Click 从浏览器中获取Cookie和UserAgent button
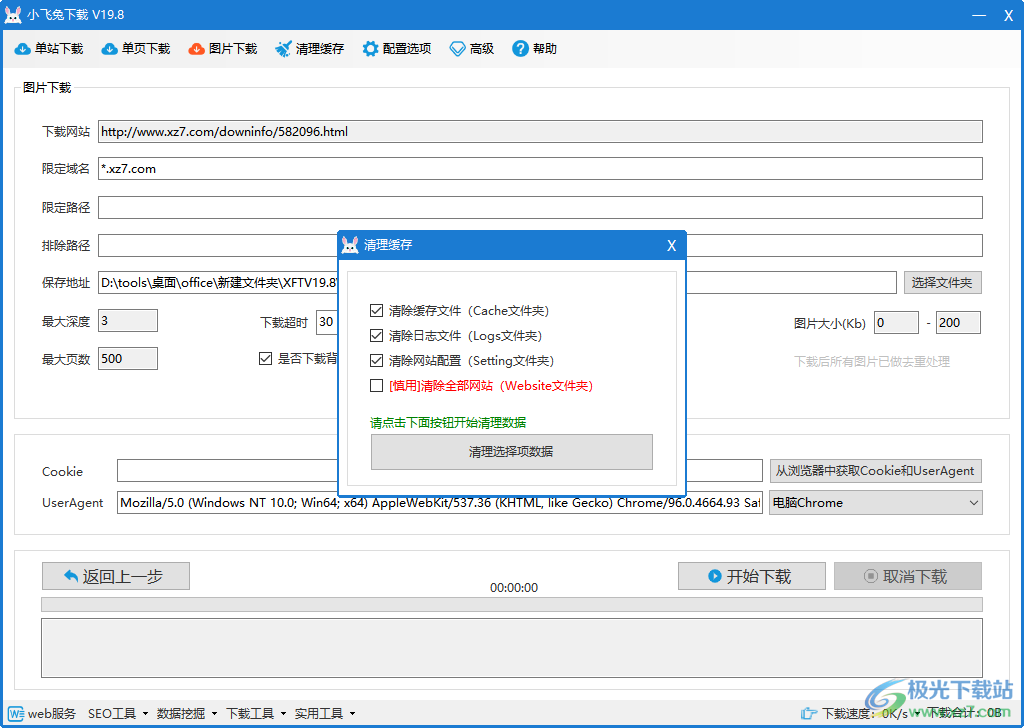 point(875,471)
